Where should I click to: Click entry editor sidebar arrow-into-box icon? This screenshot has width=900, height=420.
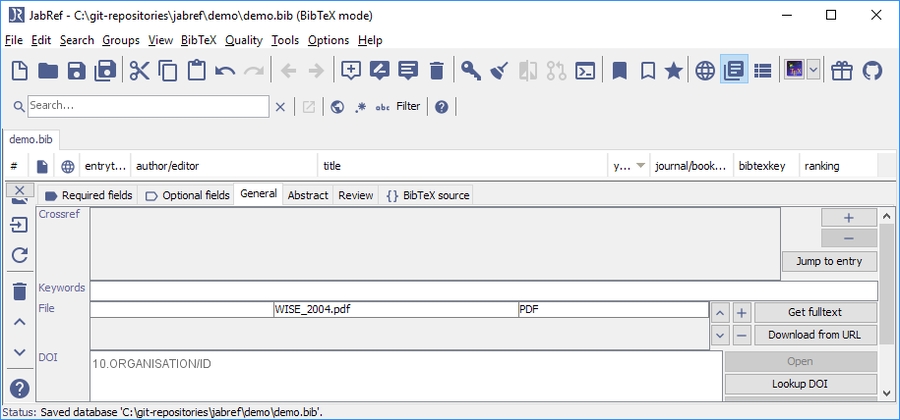pos(20,224)
